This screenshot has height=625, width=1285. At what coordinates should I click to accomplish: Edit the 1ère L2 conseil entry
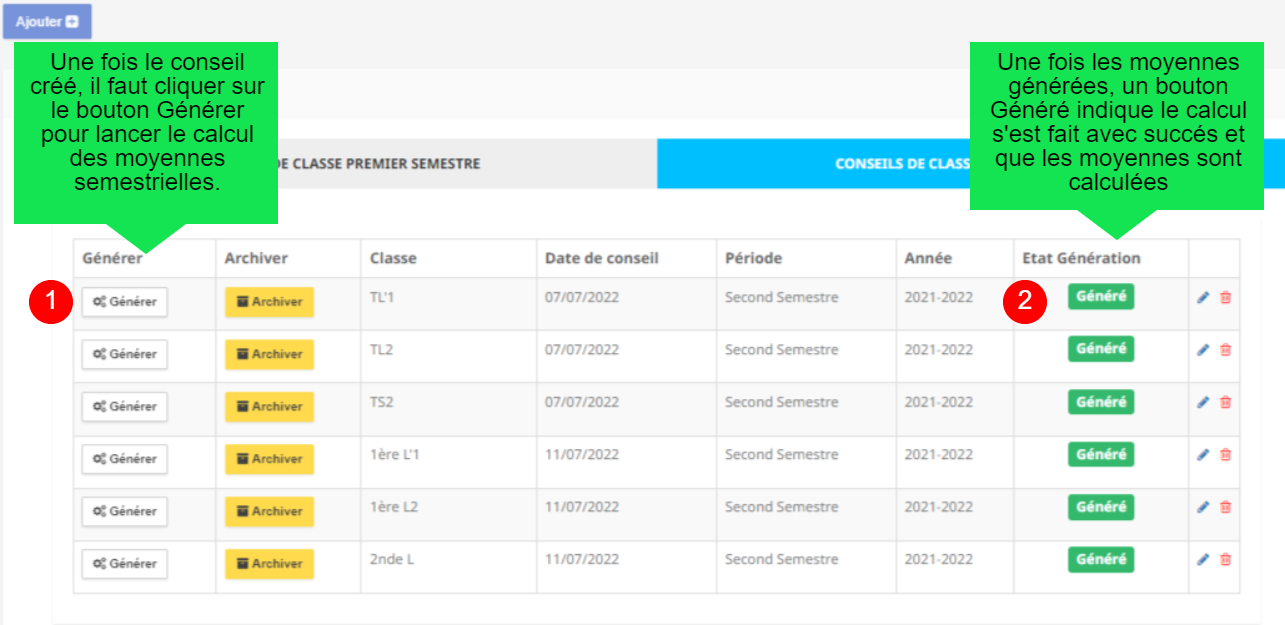pos(1203,507)
